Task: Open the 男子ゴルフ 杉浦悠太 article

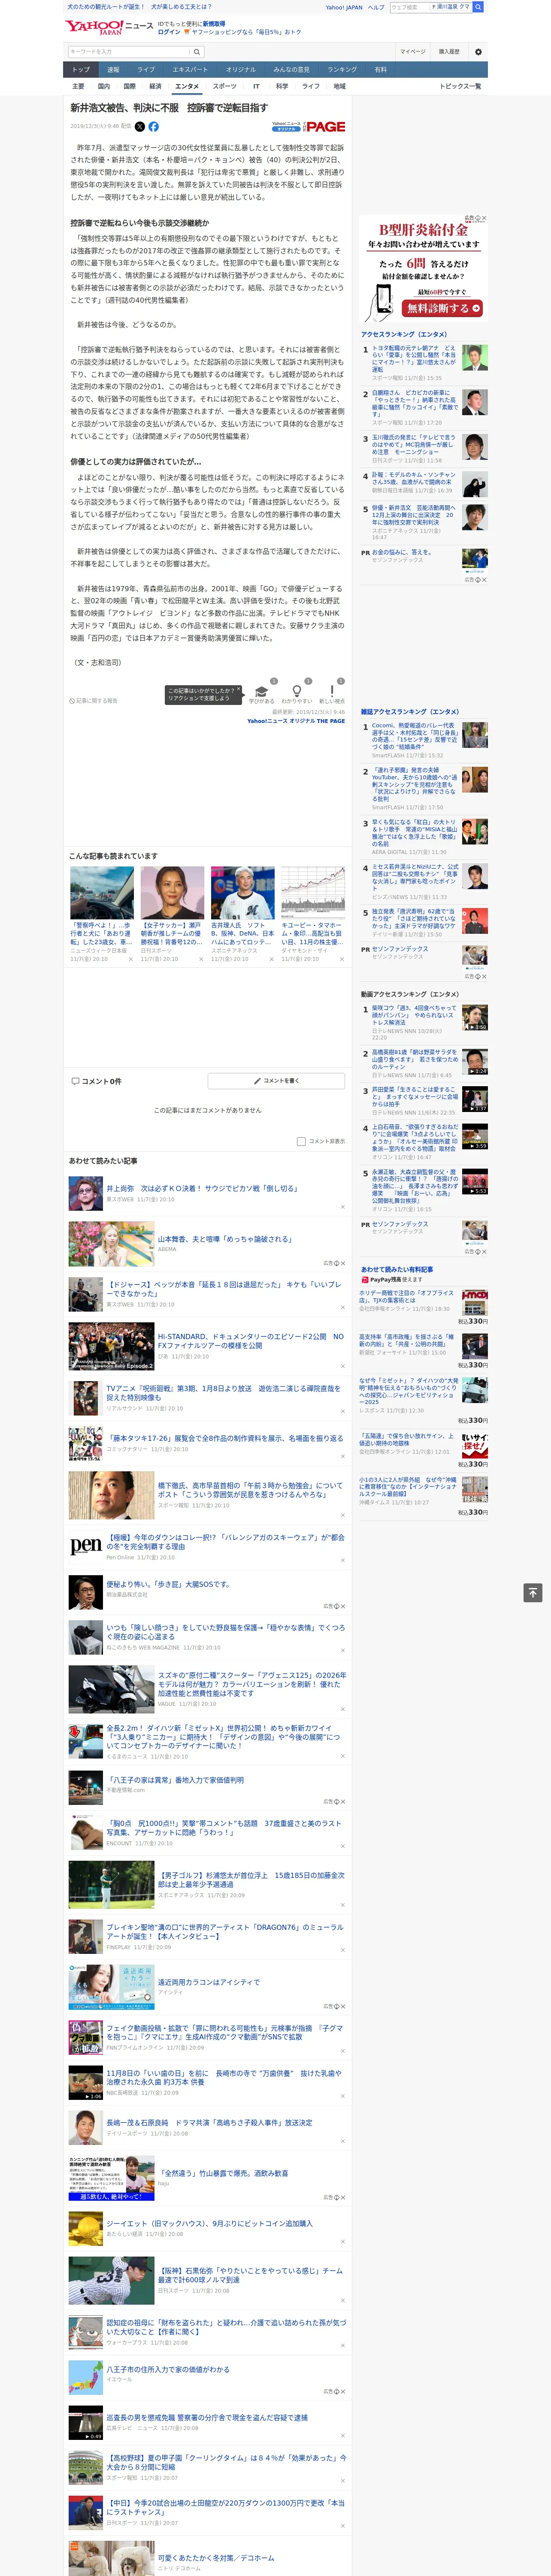Action: [251, 1879]
